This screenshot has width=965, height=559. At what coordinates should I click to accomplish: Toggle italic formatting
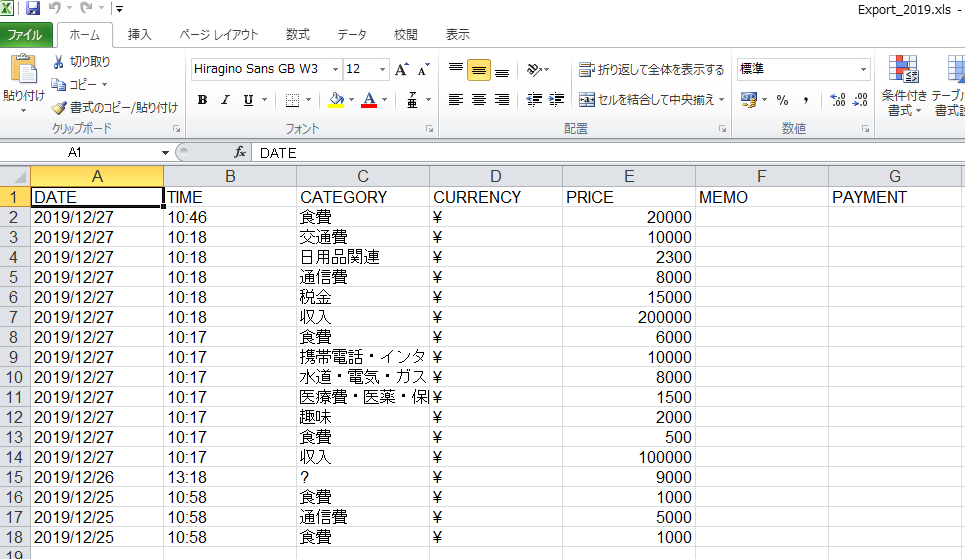click(x=225, y=100)
